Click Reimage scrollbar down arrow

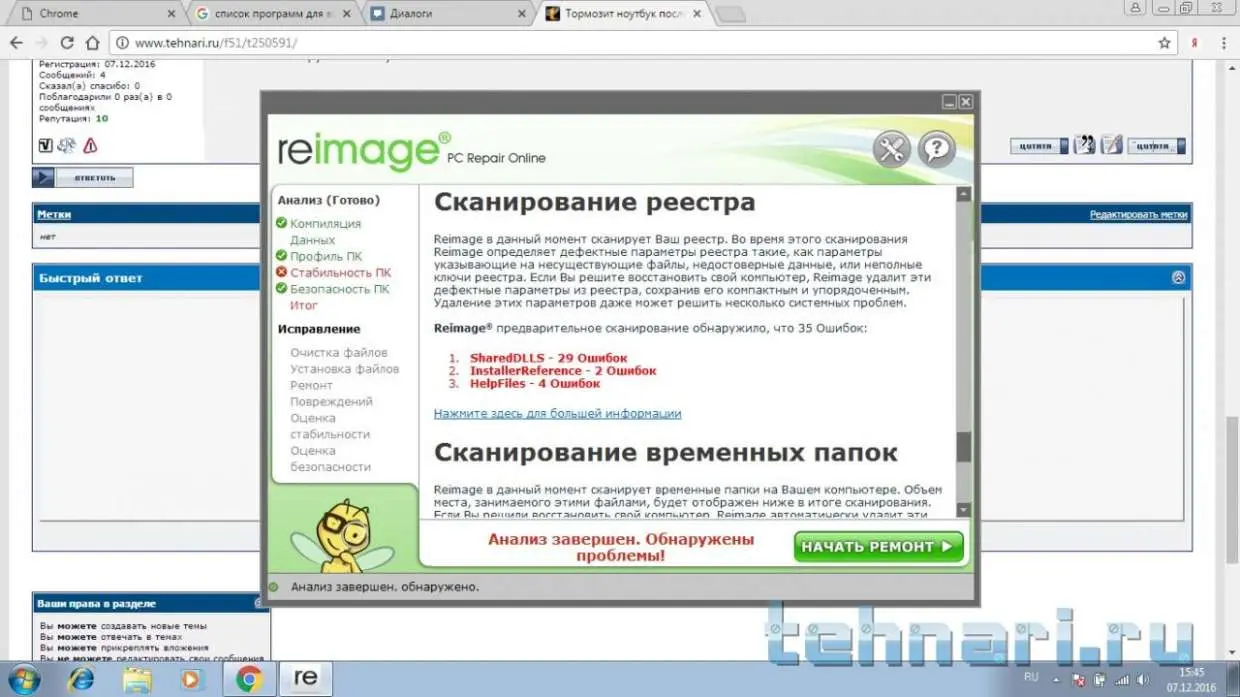coord(963,510)
